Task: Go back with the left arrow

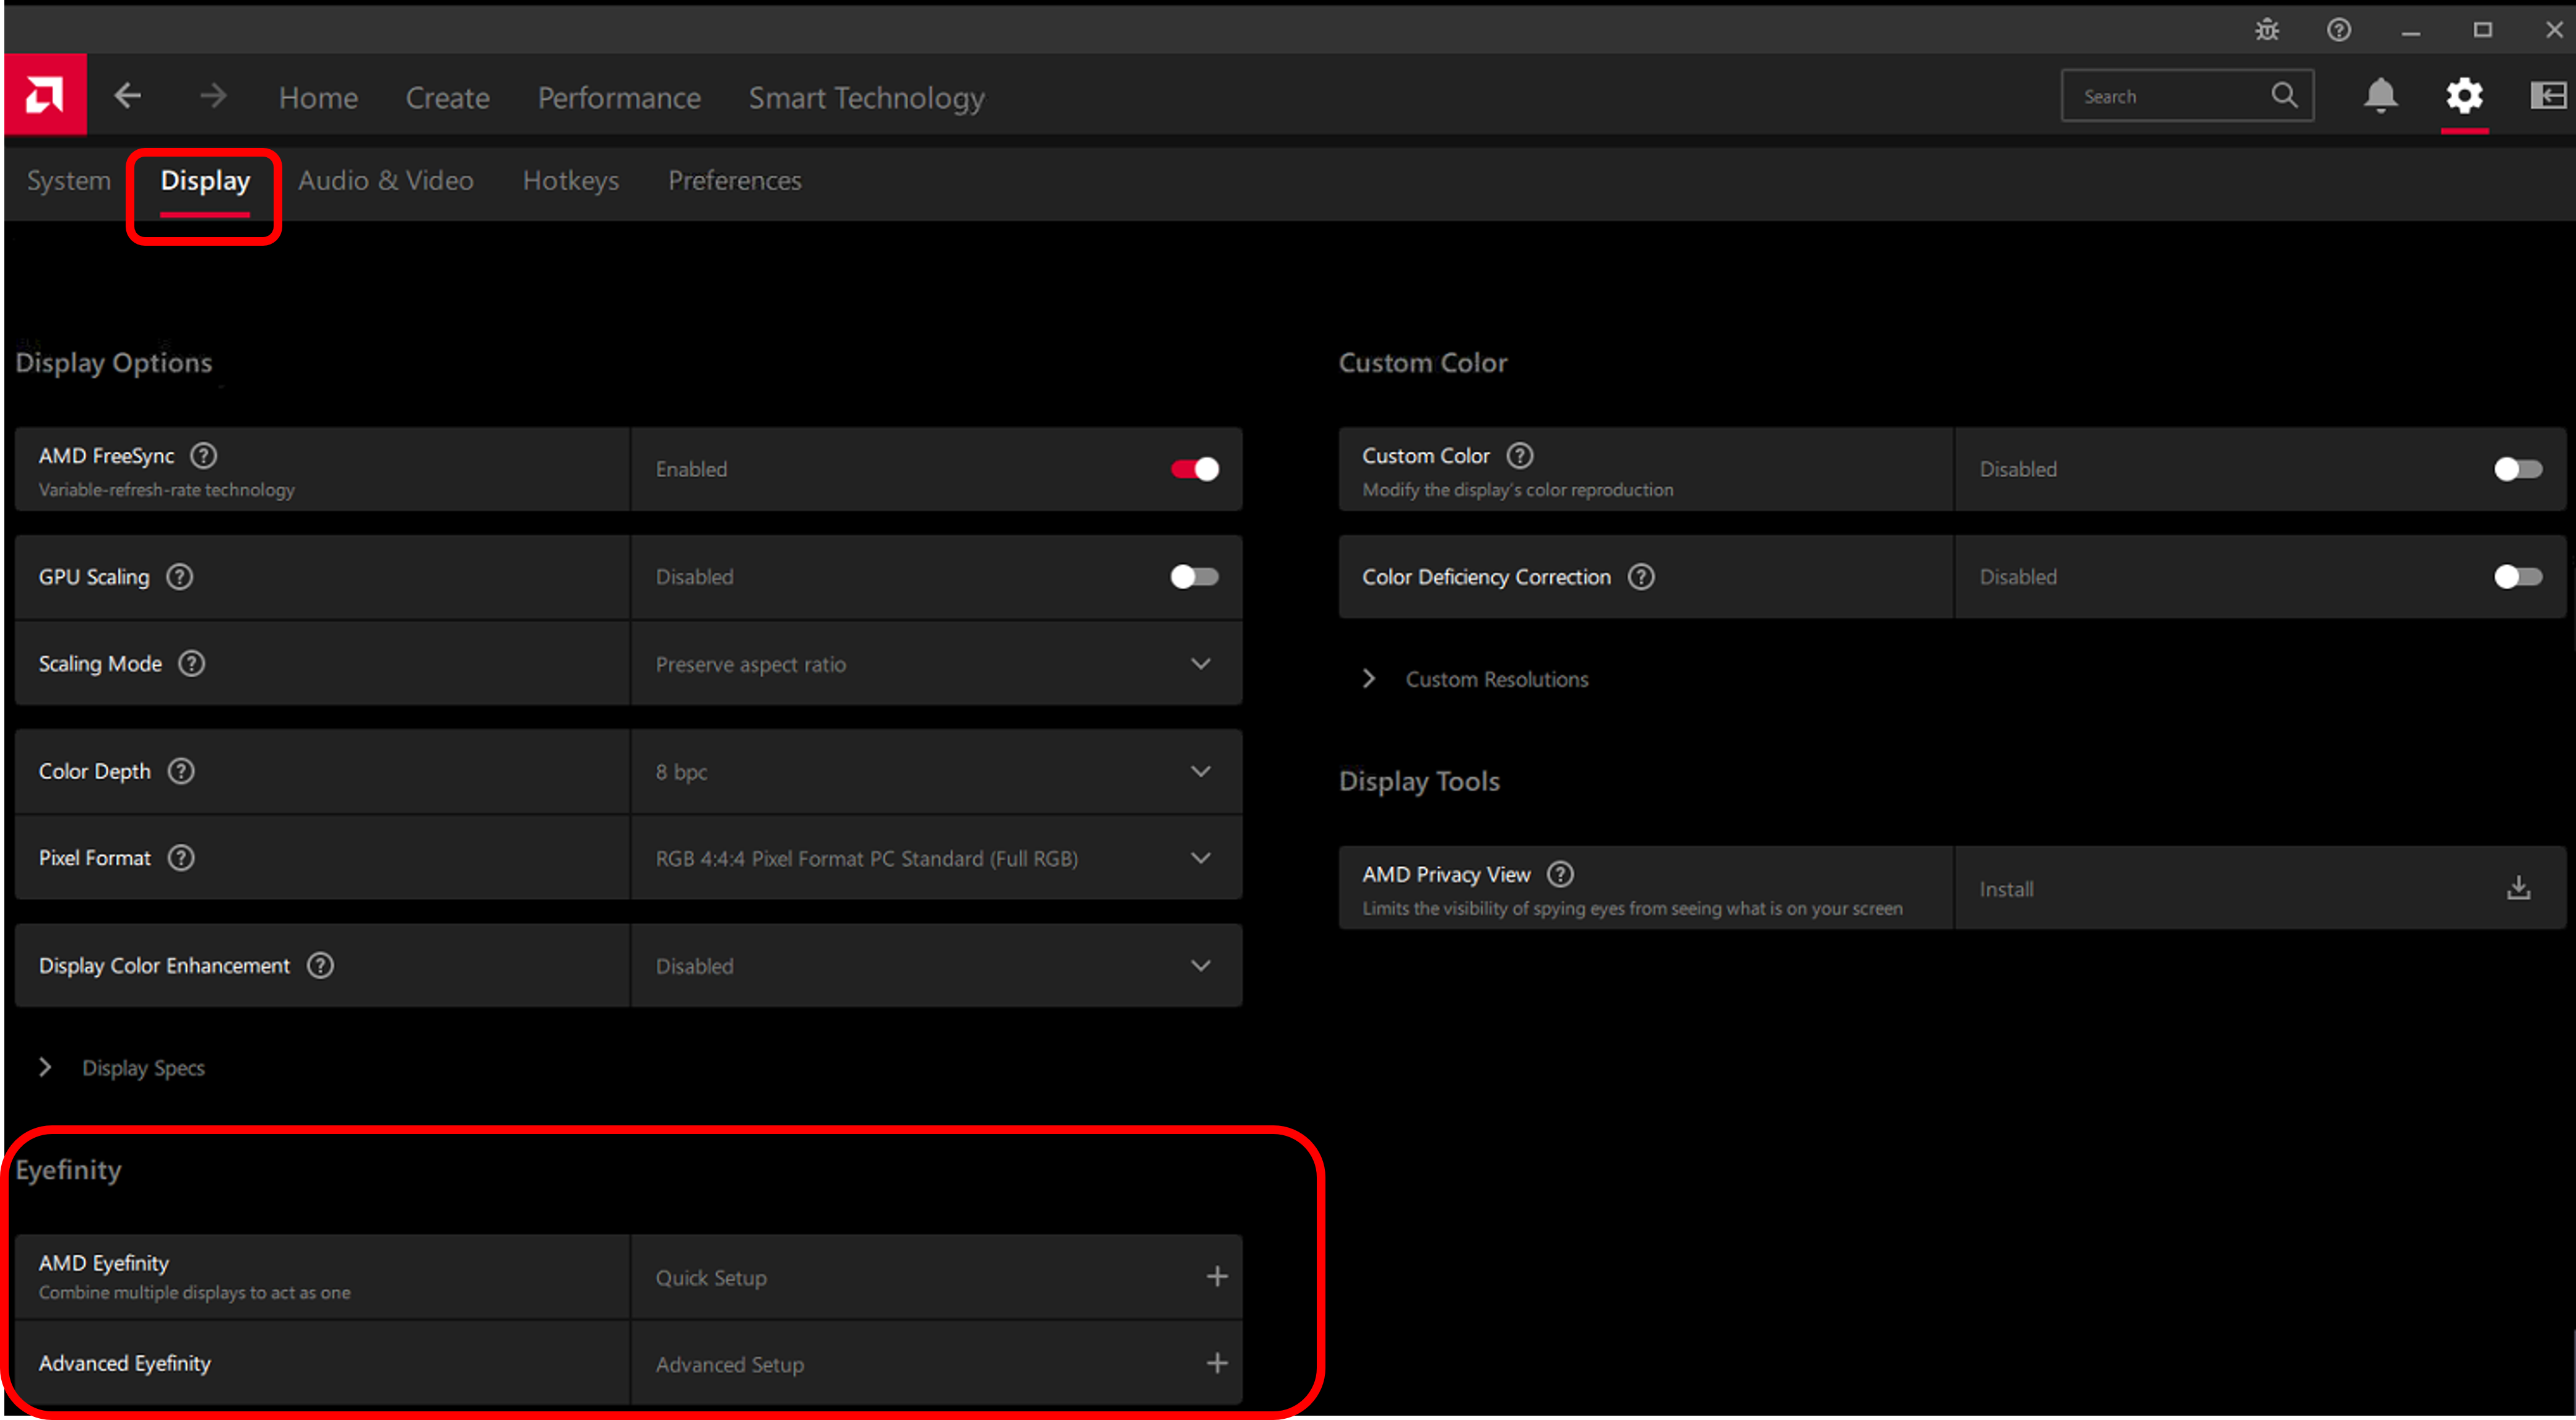Action: click(128, 96)
